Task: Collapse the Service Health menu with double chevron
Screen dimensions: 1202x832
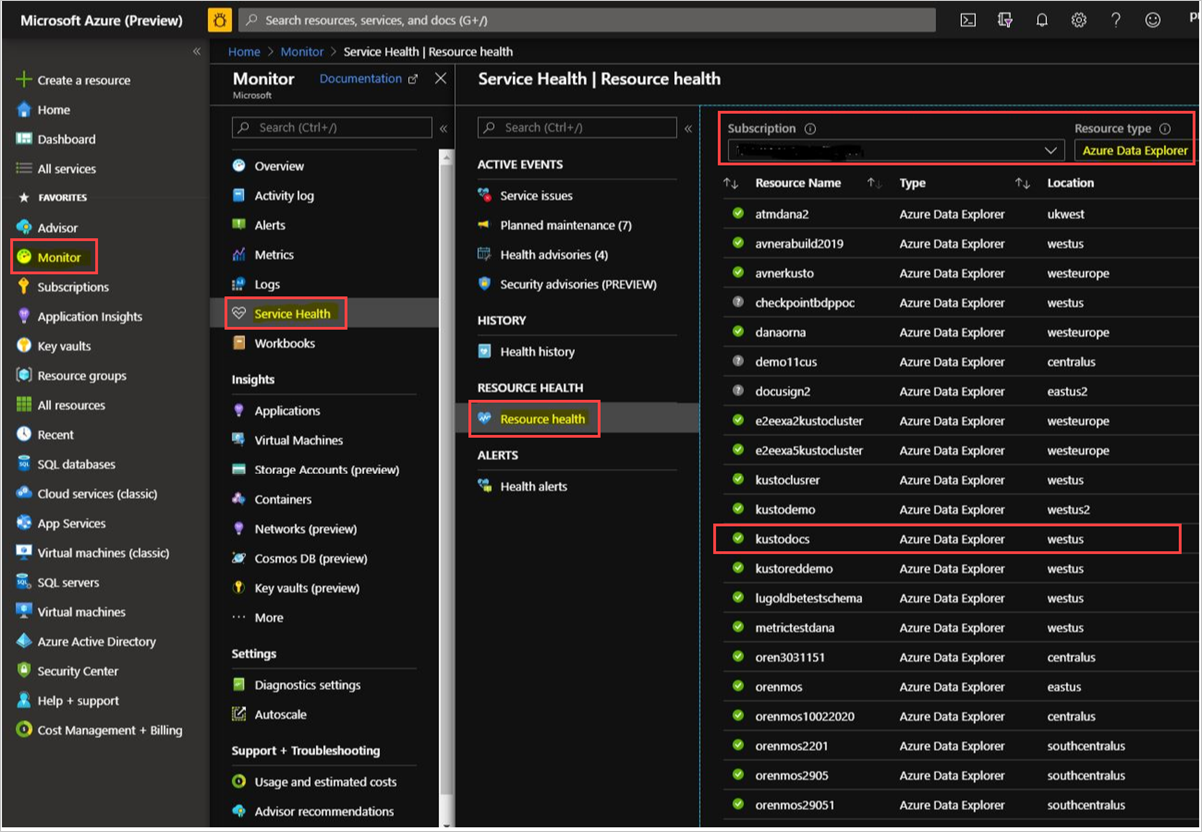Action: tap(688, 128)
